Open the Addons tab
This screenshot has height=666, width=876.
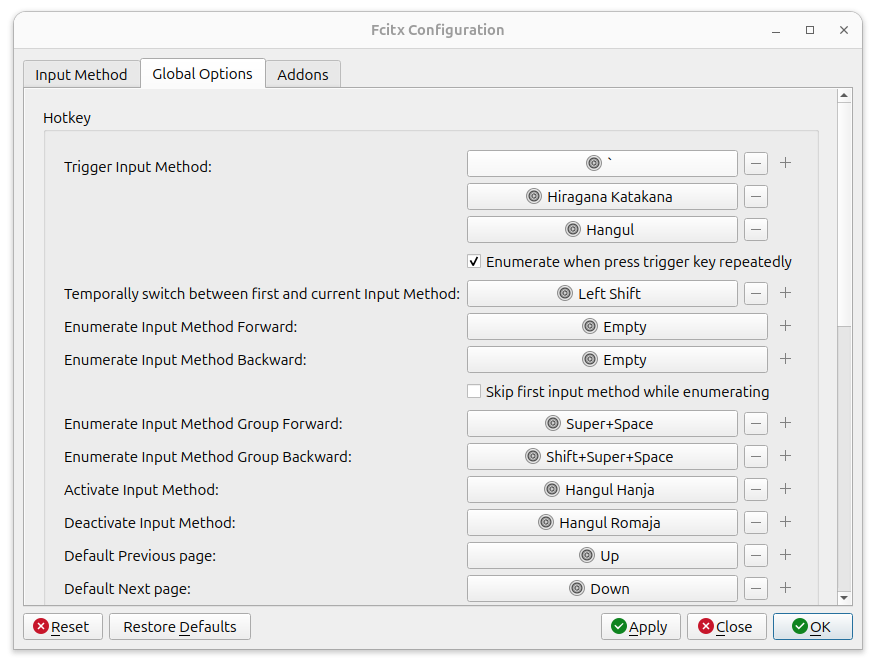[303, 74]
